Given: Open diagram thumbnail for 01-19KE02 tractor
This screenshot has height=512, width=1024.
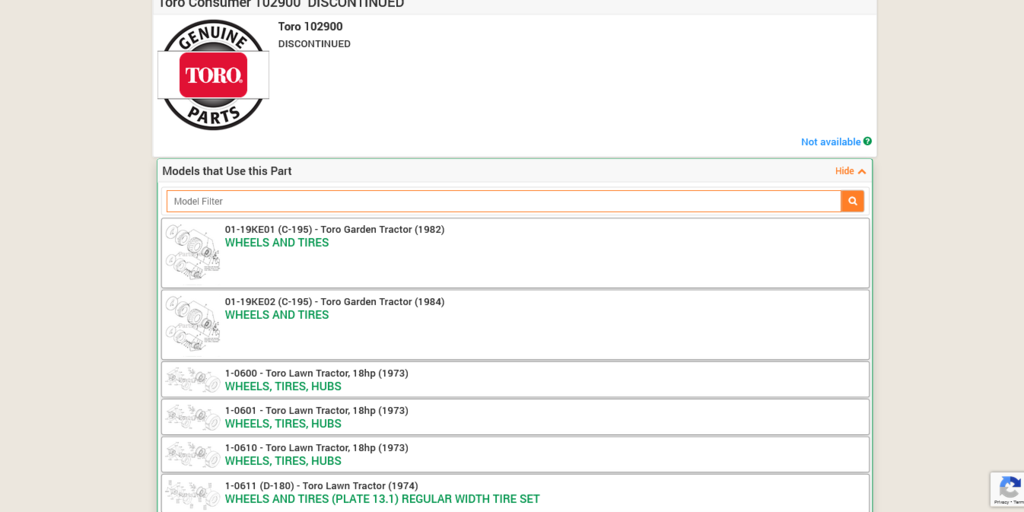Looking at the screenshot, I should (x=192, y=324).
